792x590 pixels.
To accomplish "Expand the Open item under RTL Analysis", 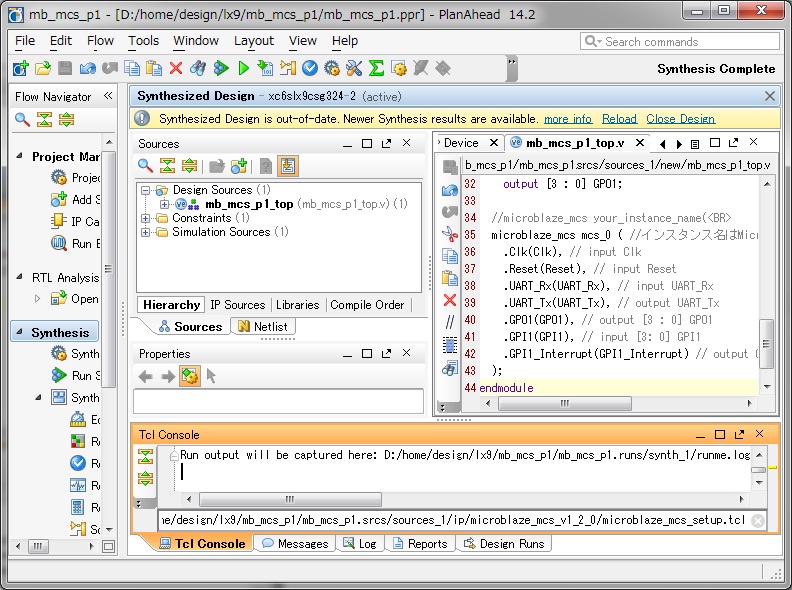I will (37, 299).
